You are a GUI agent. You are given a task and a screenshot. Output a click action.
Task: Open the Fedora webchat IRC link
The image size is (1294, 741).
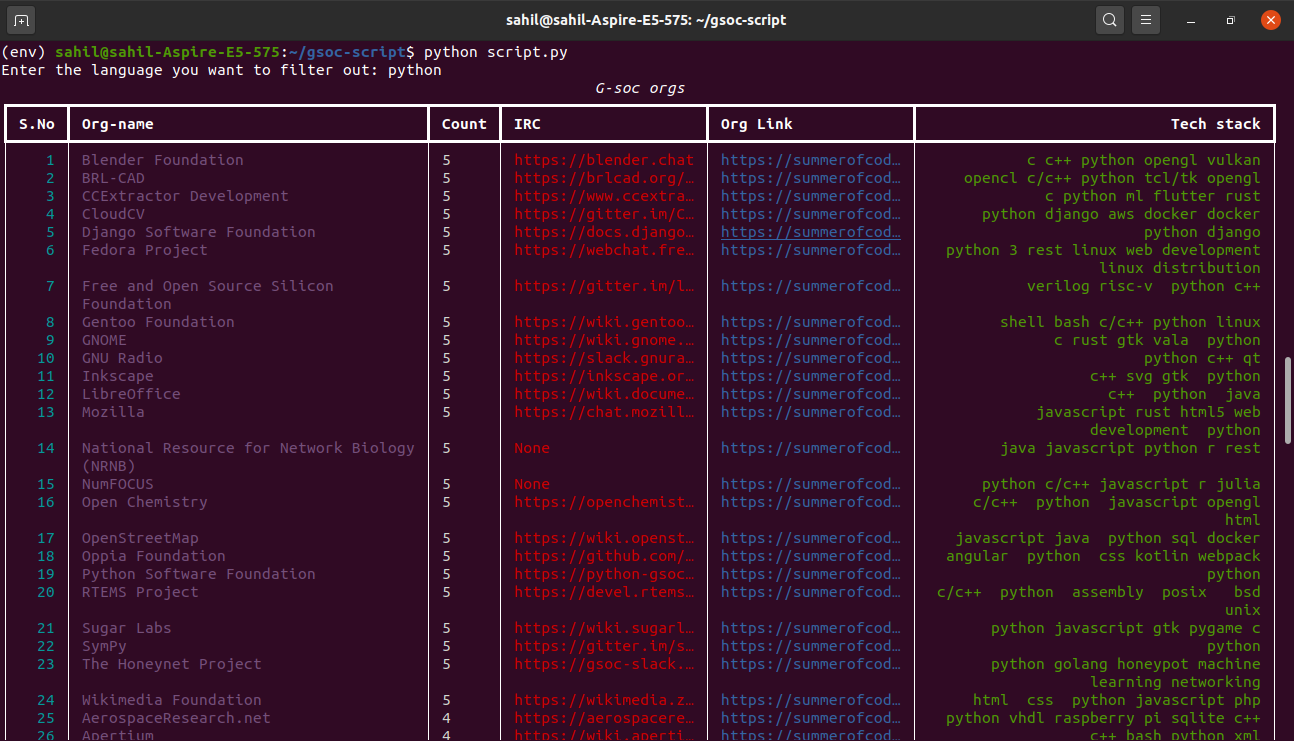604,250
